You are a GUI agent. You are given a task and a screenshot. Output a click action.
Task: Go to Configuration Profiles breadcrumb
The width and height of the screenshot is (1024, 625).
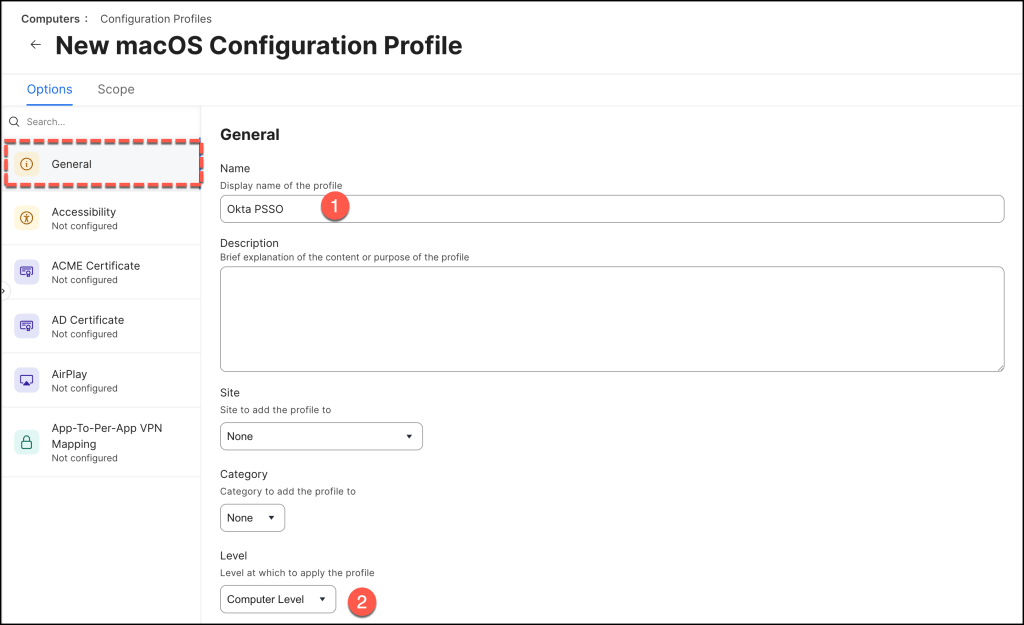154,19
